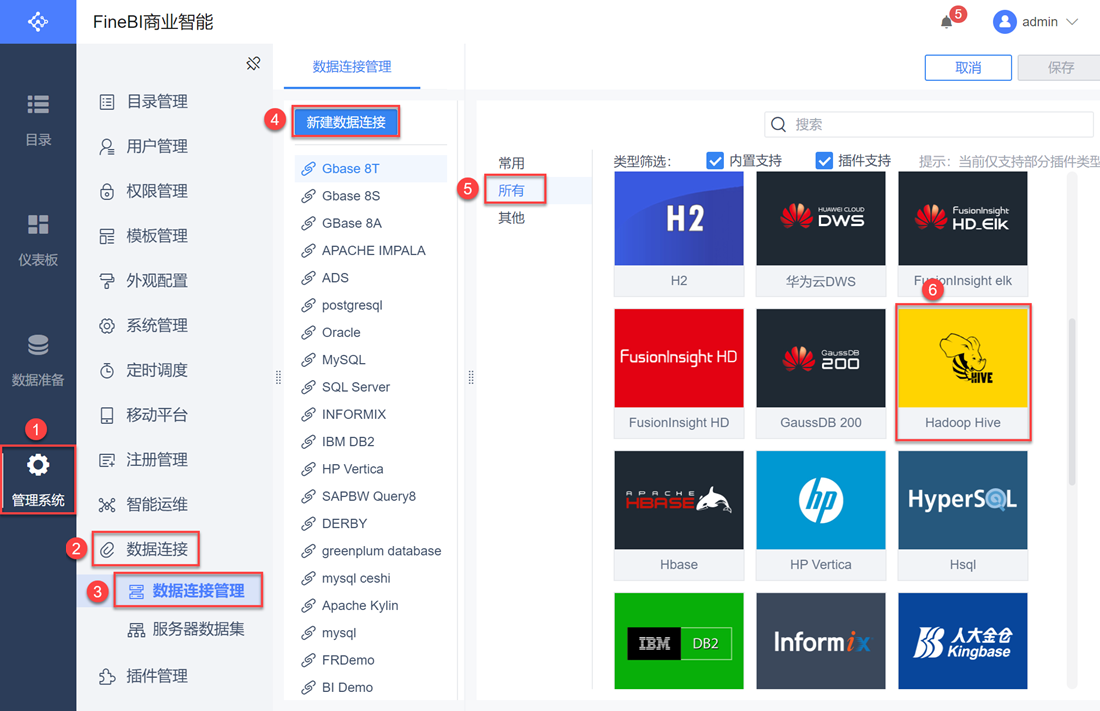Select the Gbase 8S connection
The width and height of the screenshot is (1100, 711).
370,196
